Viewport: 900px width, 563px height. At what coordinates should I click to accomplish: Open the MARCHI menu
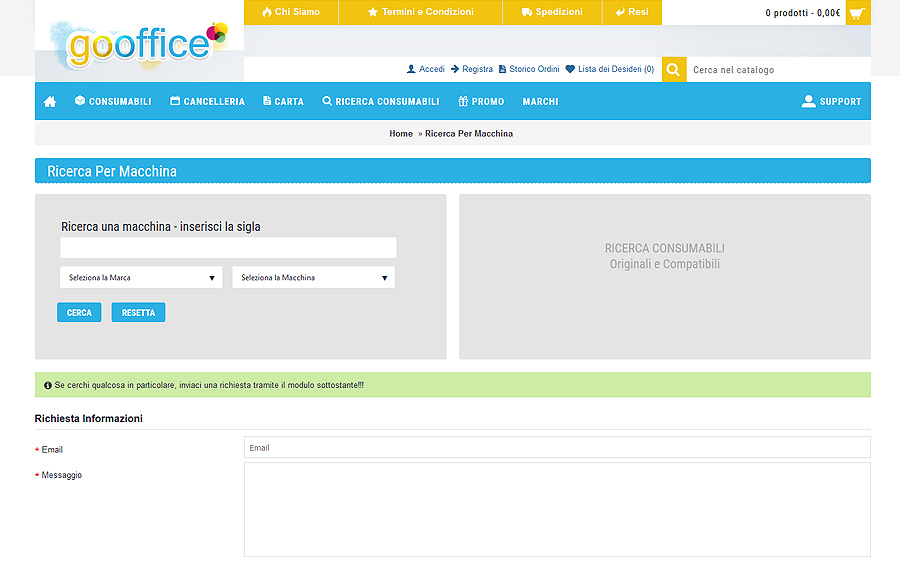coord(540,101)
